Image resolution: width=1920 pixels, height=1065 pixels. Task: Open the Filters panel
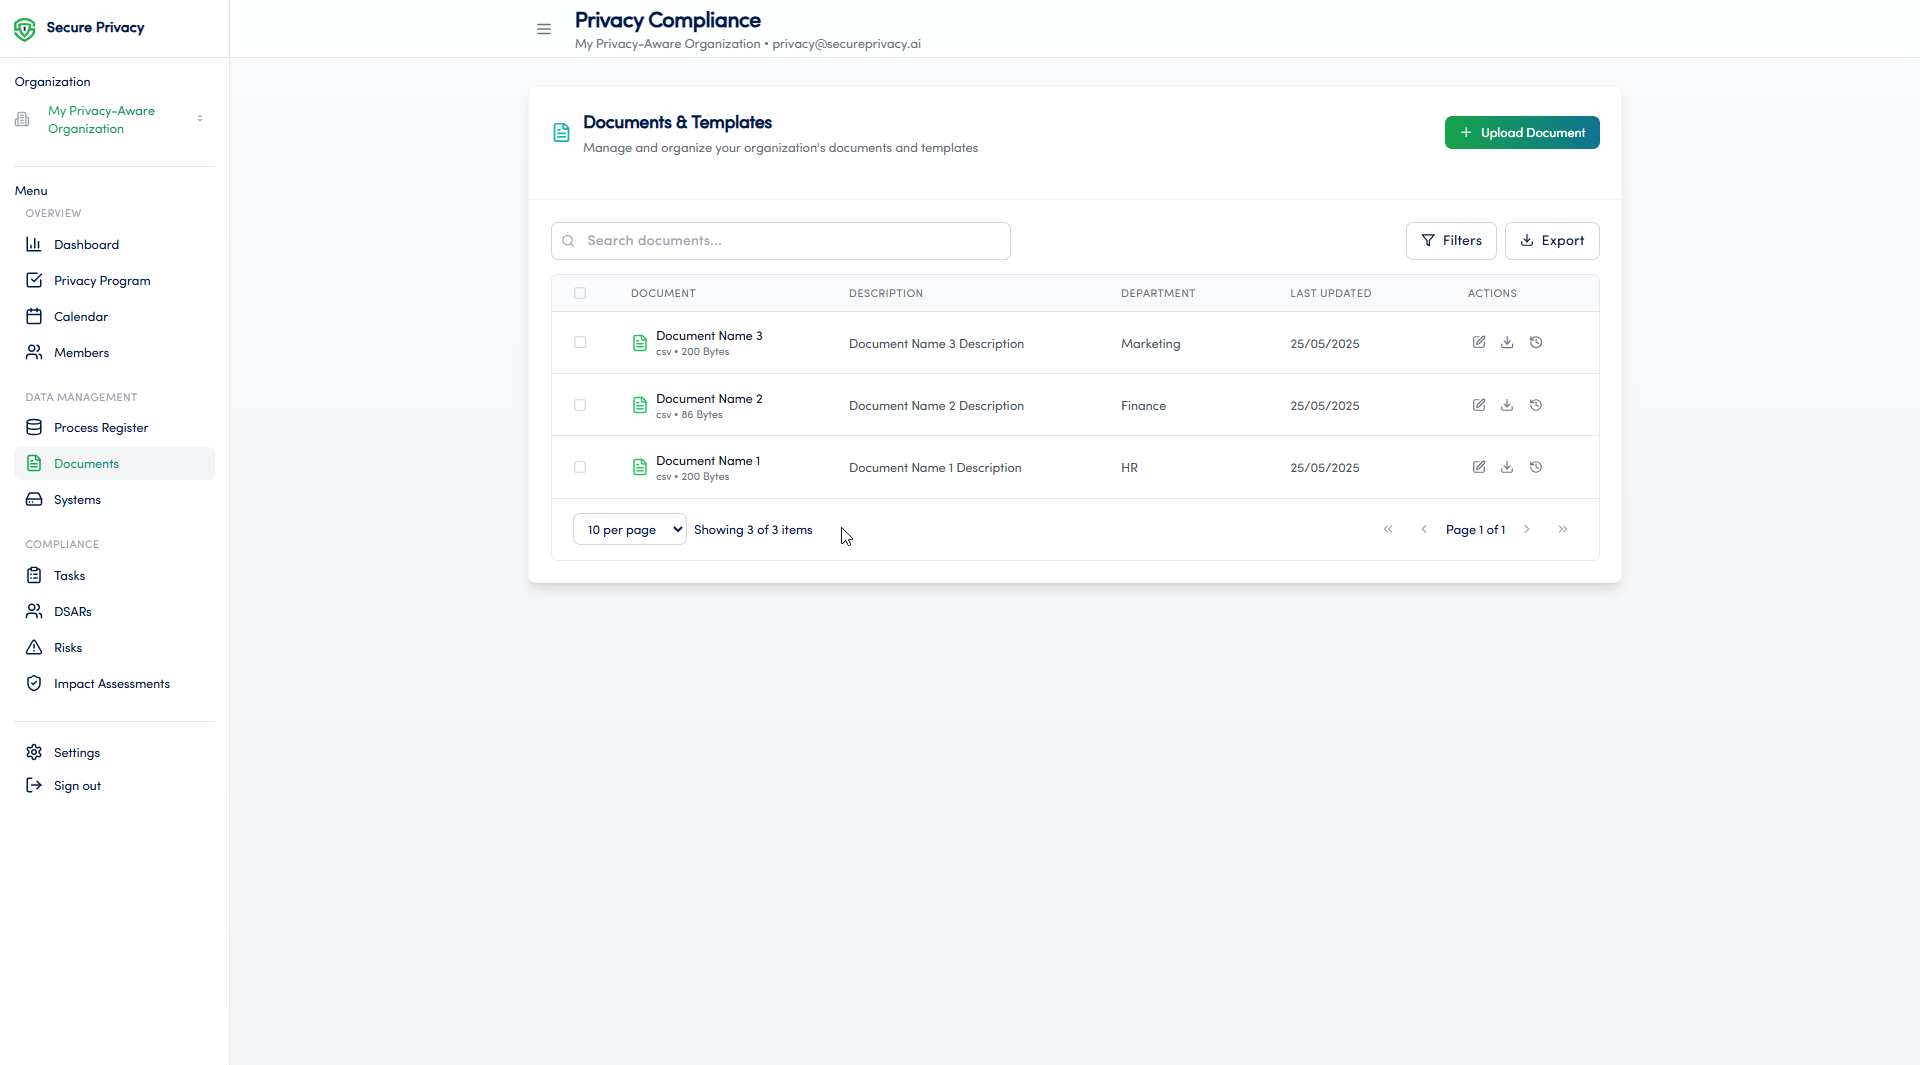coord(1451,240)
